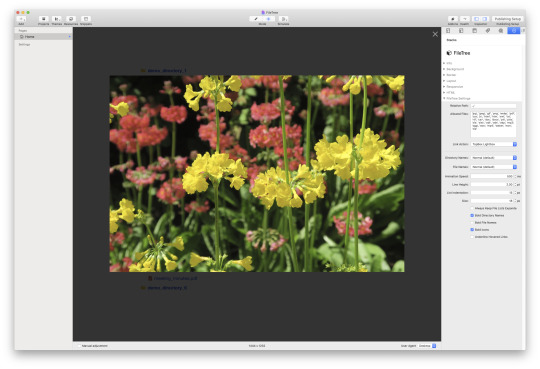540x369 pixels.
Task: Uncheck Bold Directory Names
Action: coord(472,215)
